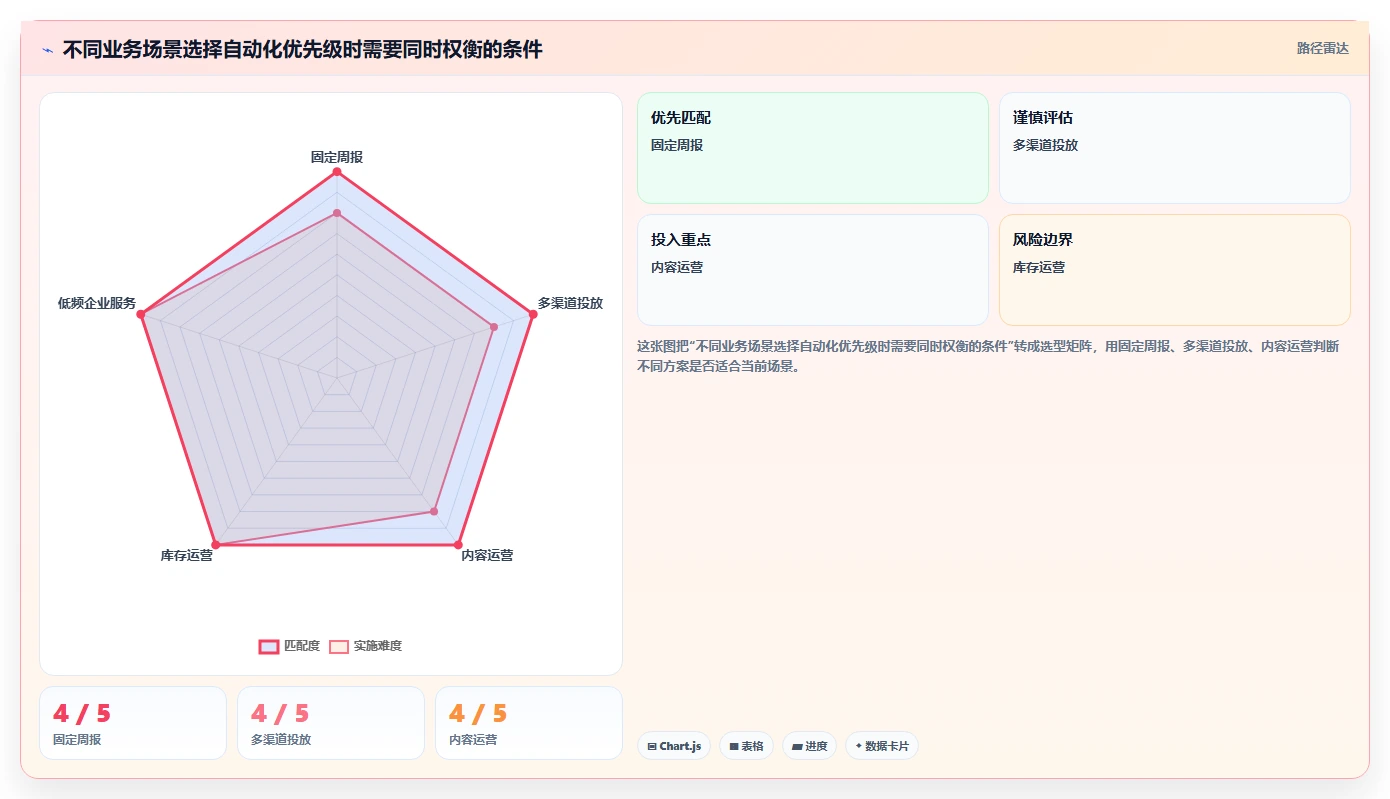Click the pink 4 / 5 多渠道投放 stat card

tap(331, 723)
